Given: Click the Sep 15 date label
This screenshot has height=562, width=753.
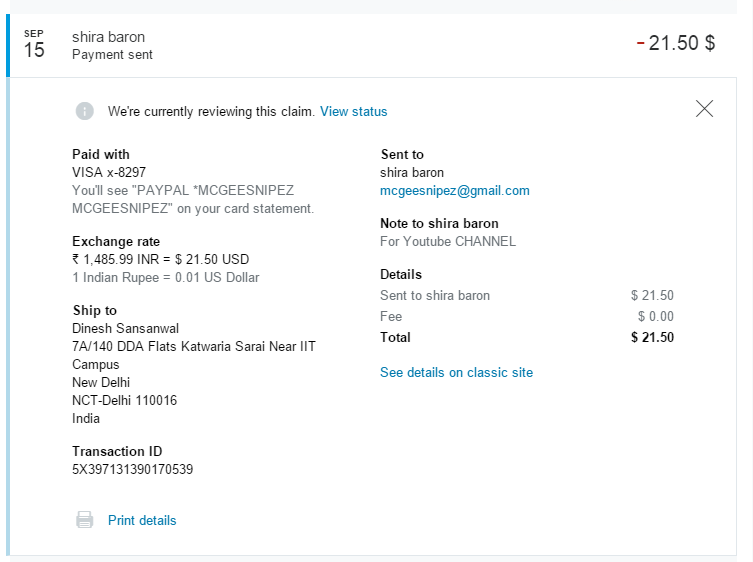Looking at the screenshot, I should coord(34,44).
